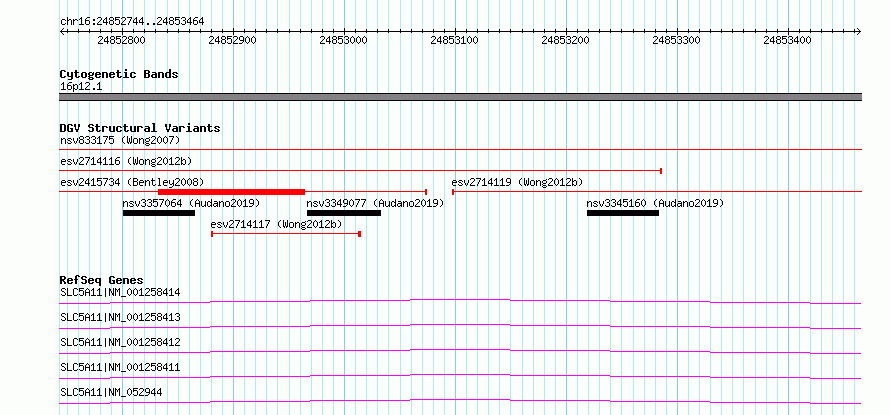890x415 pixels.
Task: Open variant esv2714119 (Wong2012b) label
Action: tap(517, 182)
